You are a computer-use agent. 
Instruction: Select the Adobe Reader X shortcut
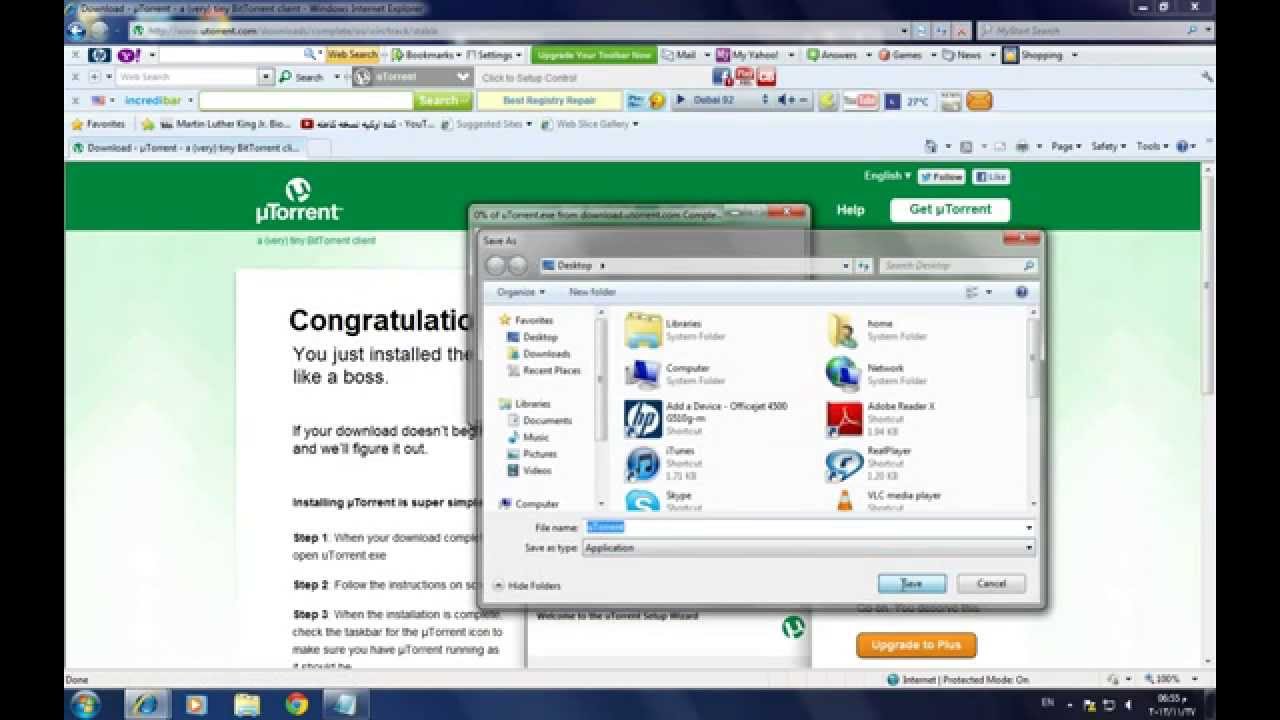pos(844,419)
